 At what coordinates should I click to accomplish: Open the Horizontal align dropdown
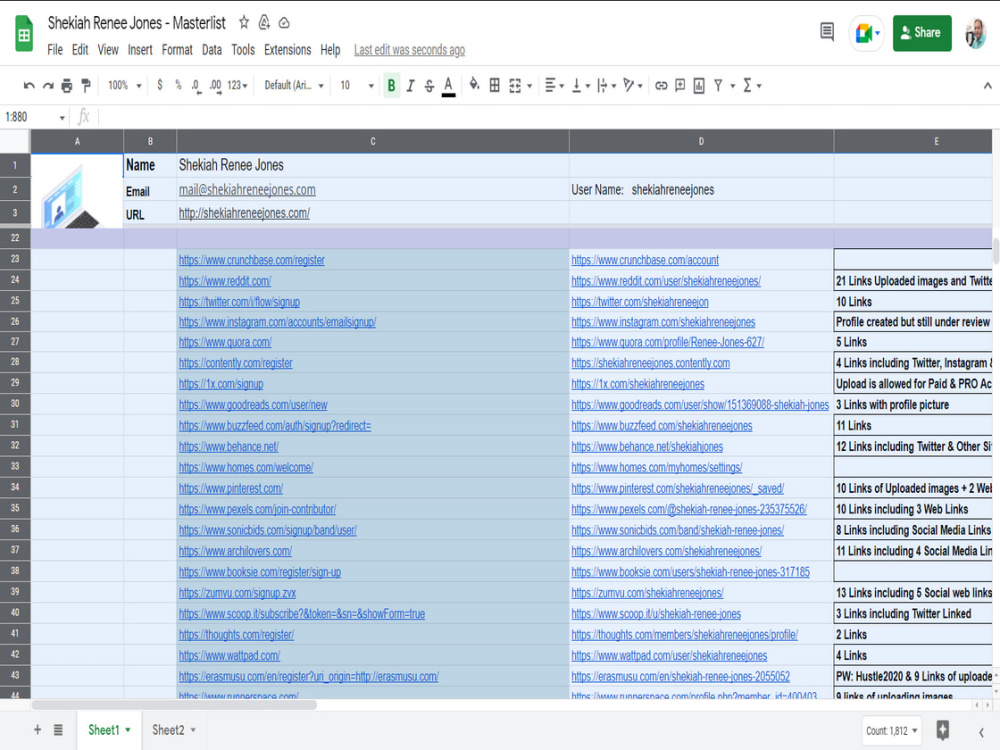[554, 85]
